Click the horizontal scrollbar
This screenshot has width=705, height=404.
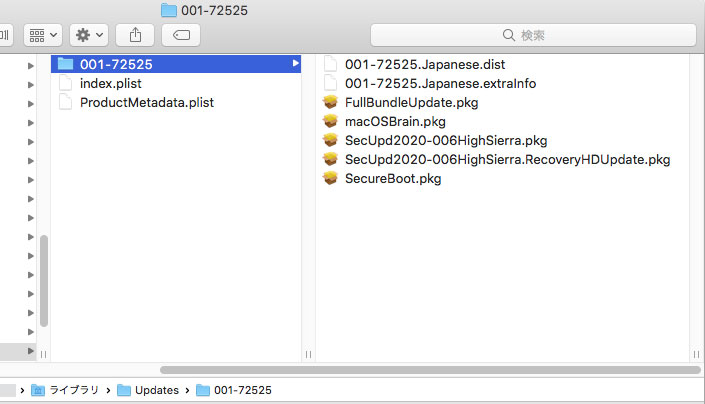click(430, 370)
